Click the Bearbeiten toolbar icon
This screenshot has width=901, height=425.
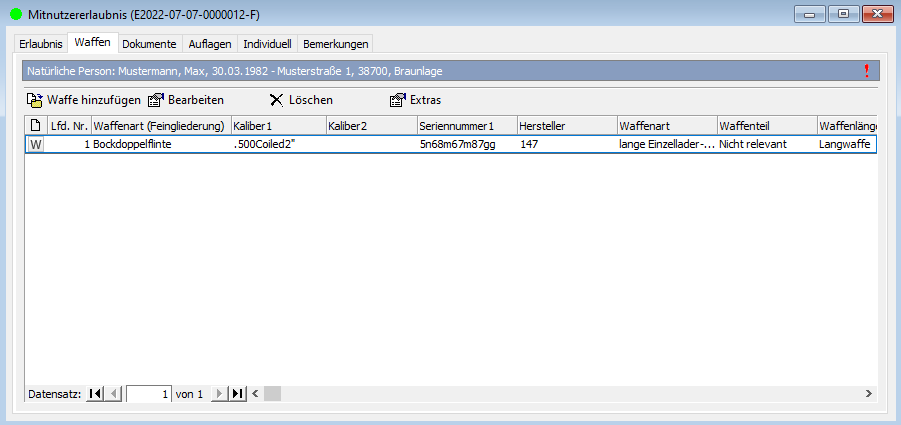(x=156, y=100)
